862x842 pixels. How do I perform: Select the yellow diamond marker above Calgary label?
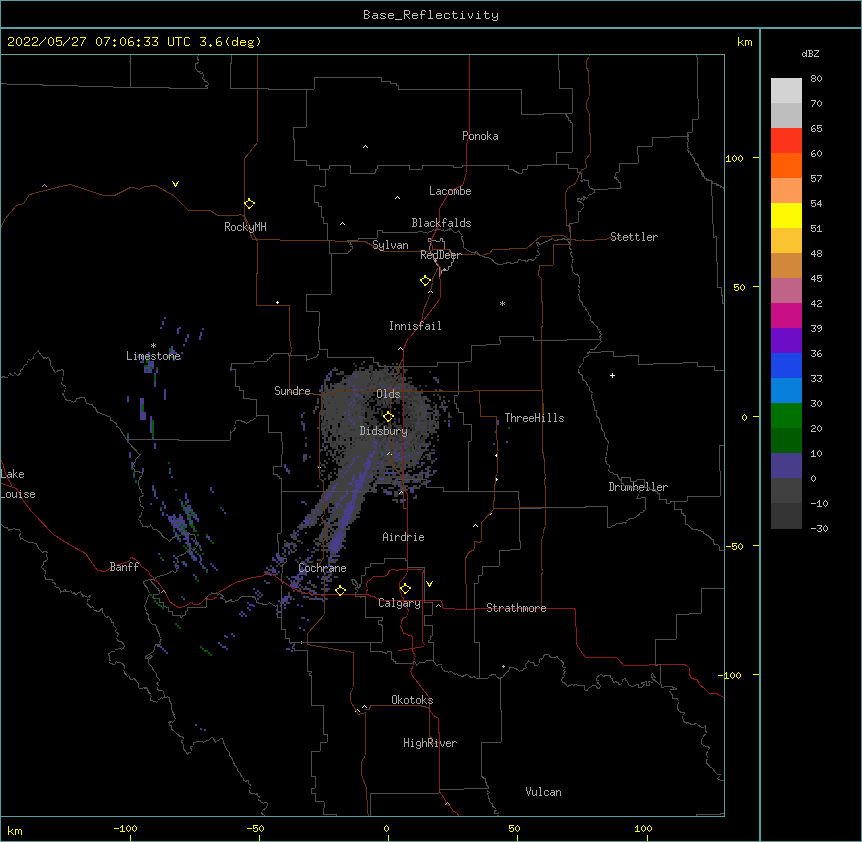[x=405, y=589]
